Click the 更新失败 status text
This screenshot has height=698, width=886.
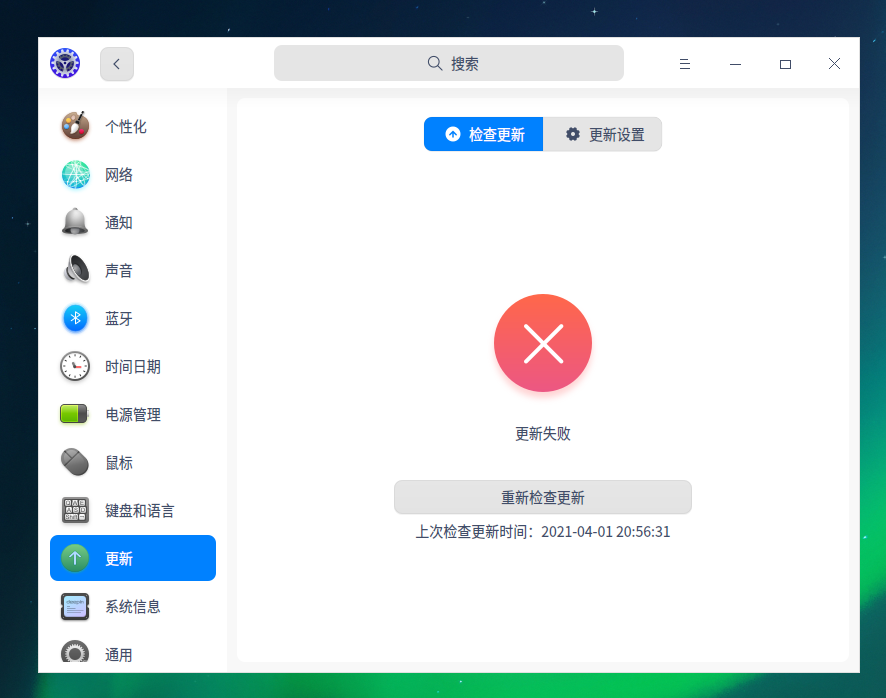[542, 433]
